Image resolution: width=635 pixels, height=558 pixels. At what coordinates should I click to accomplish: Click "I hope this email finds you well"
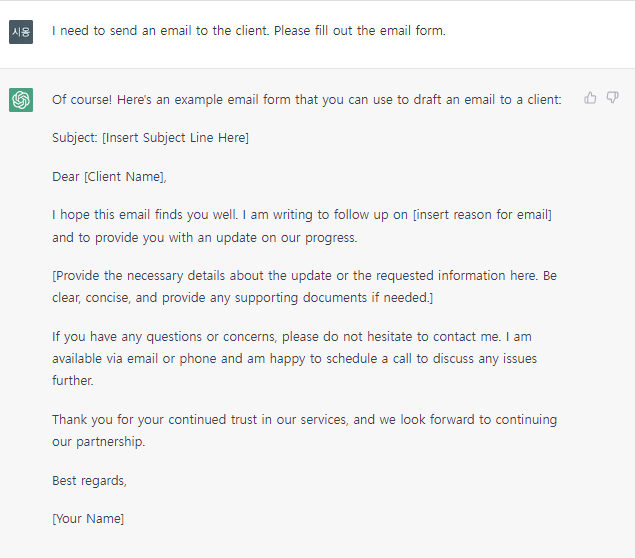coord(144,215)
